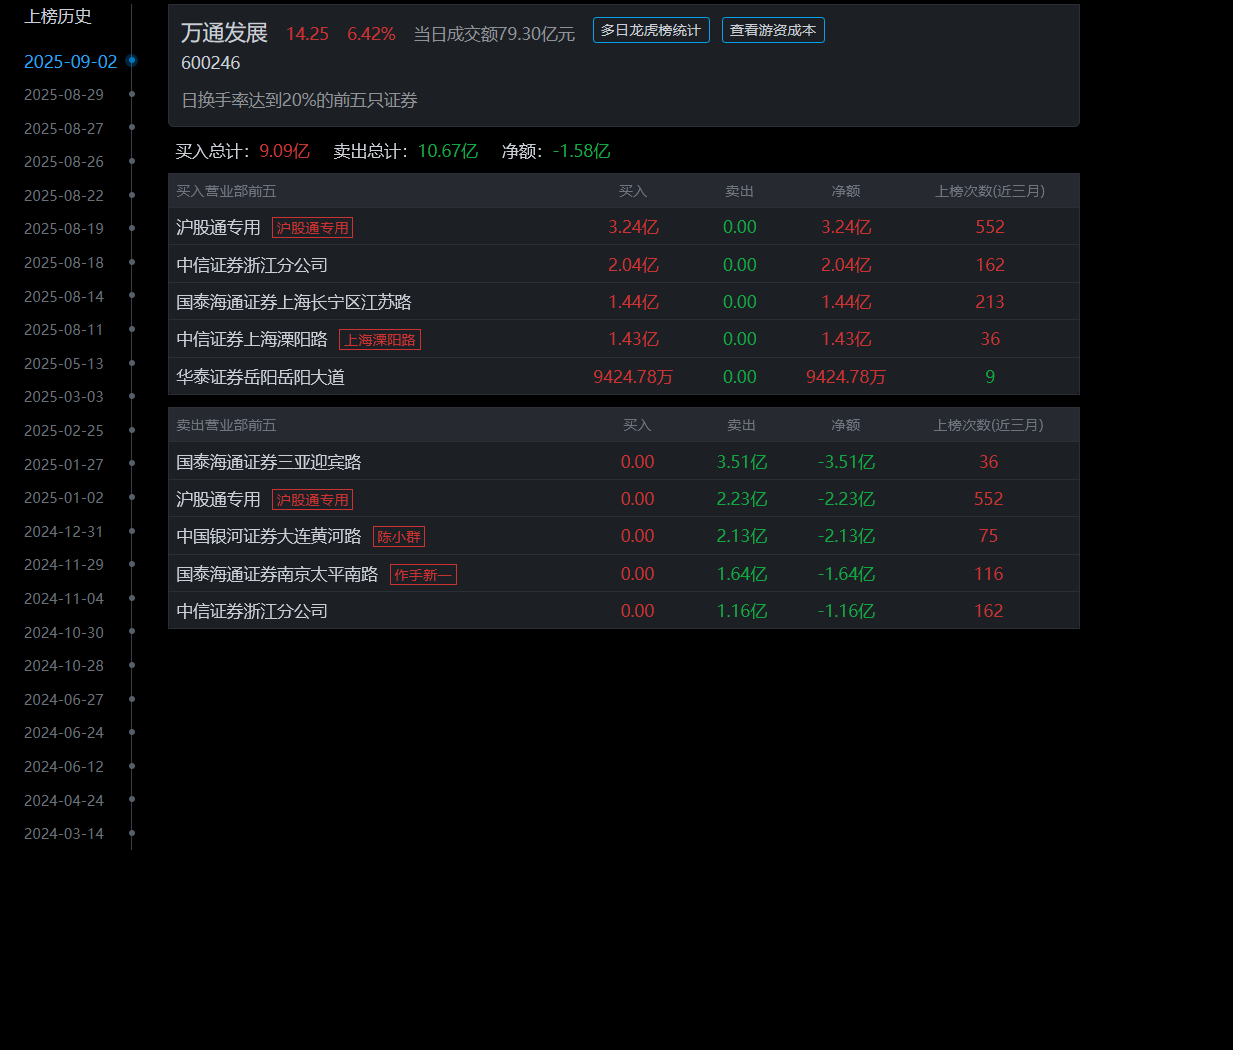The width and height of the screenshot is (1233, 1050).
Task: Select history date 2025-01-02
Action: (64, 498)
